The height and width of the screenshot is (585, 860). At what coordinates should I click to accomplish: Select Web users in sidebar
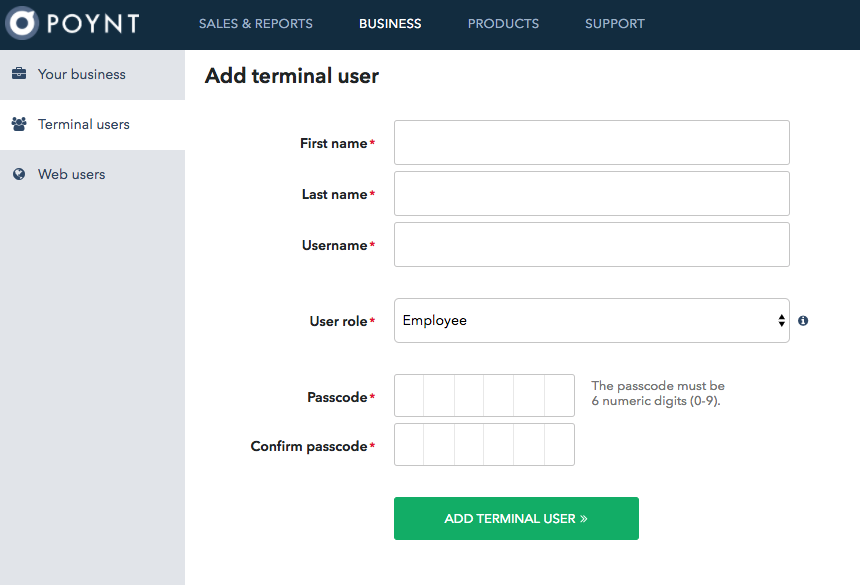92,174
